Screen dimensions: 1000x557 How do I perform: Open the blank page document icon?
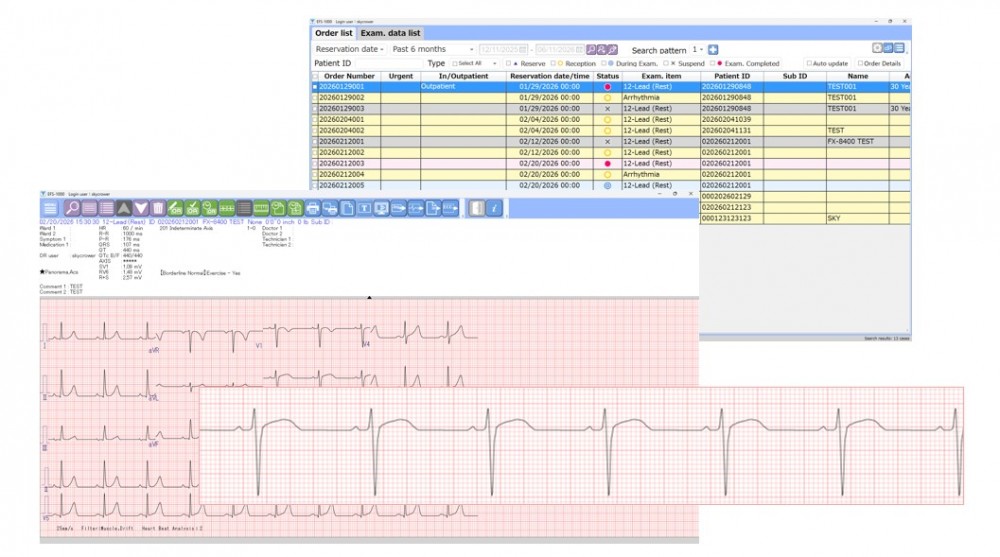click(x=347, y=208)
